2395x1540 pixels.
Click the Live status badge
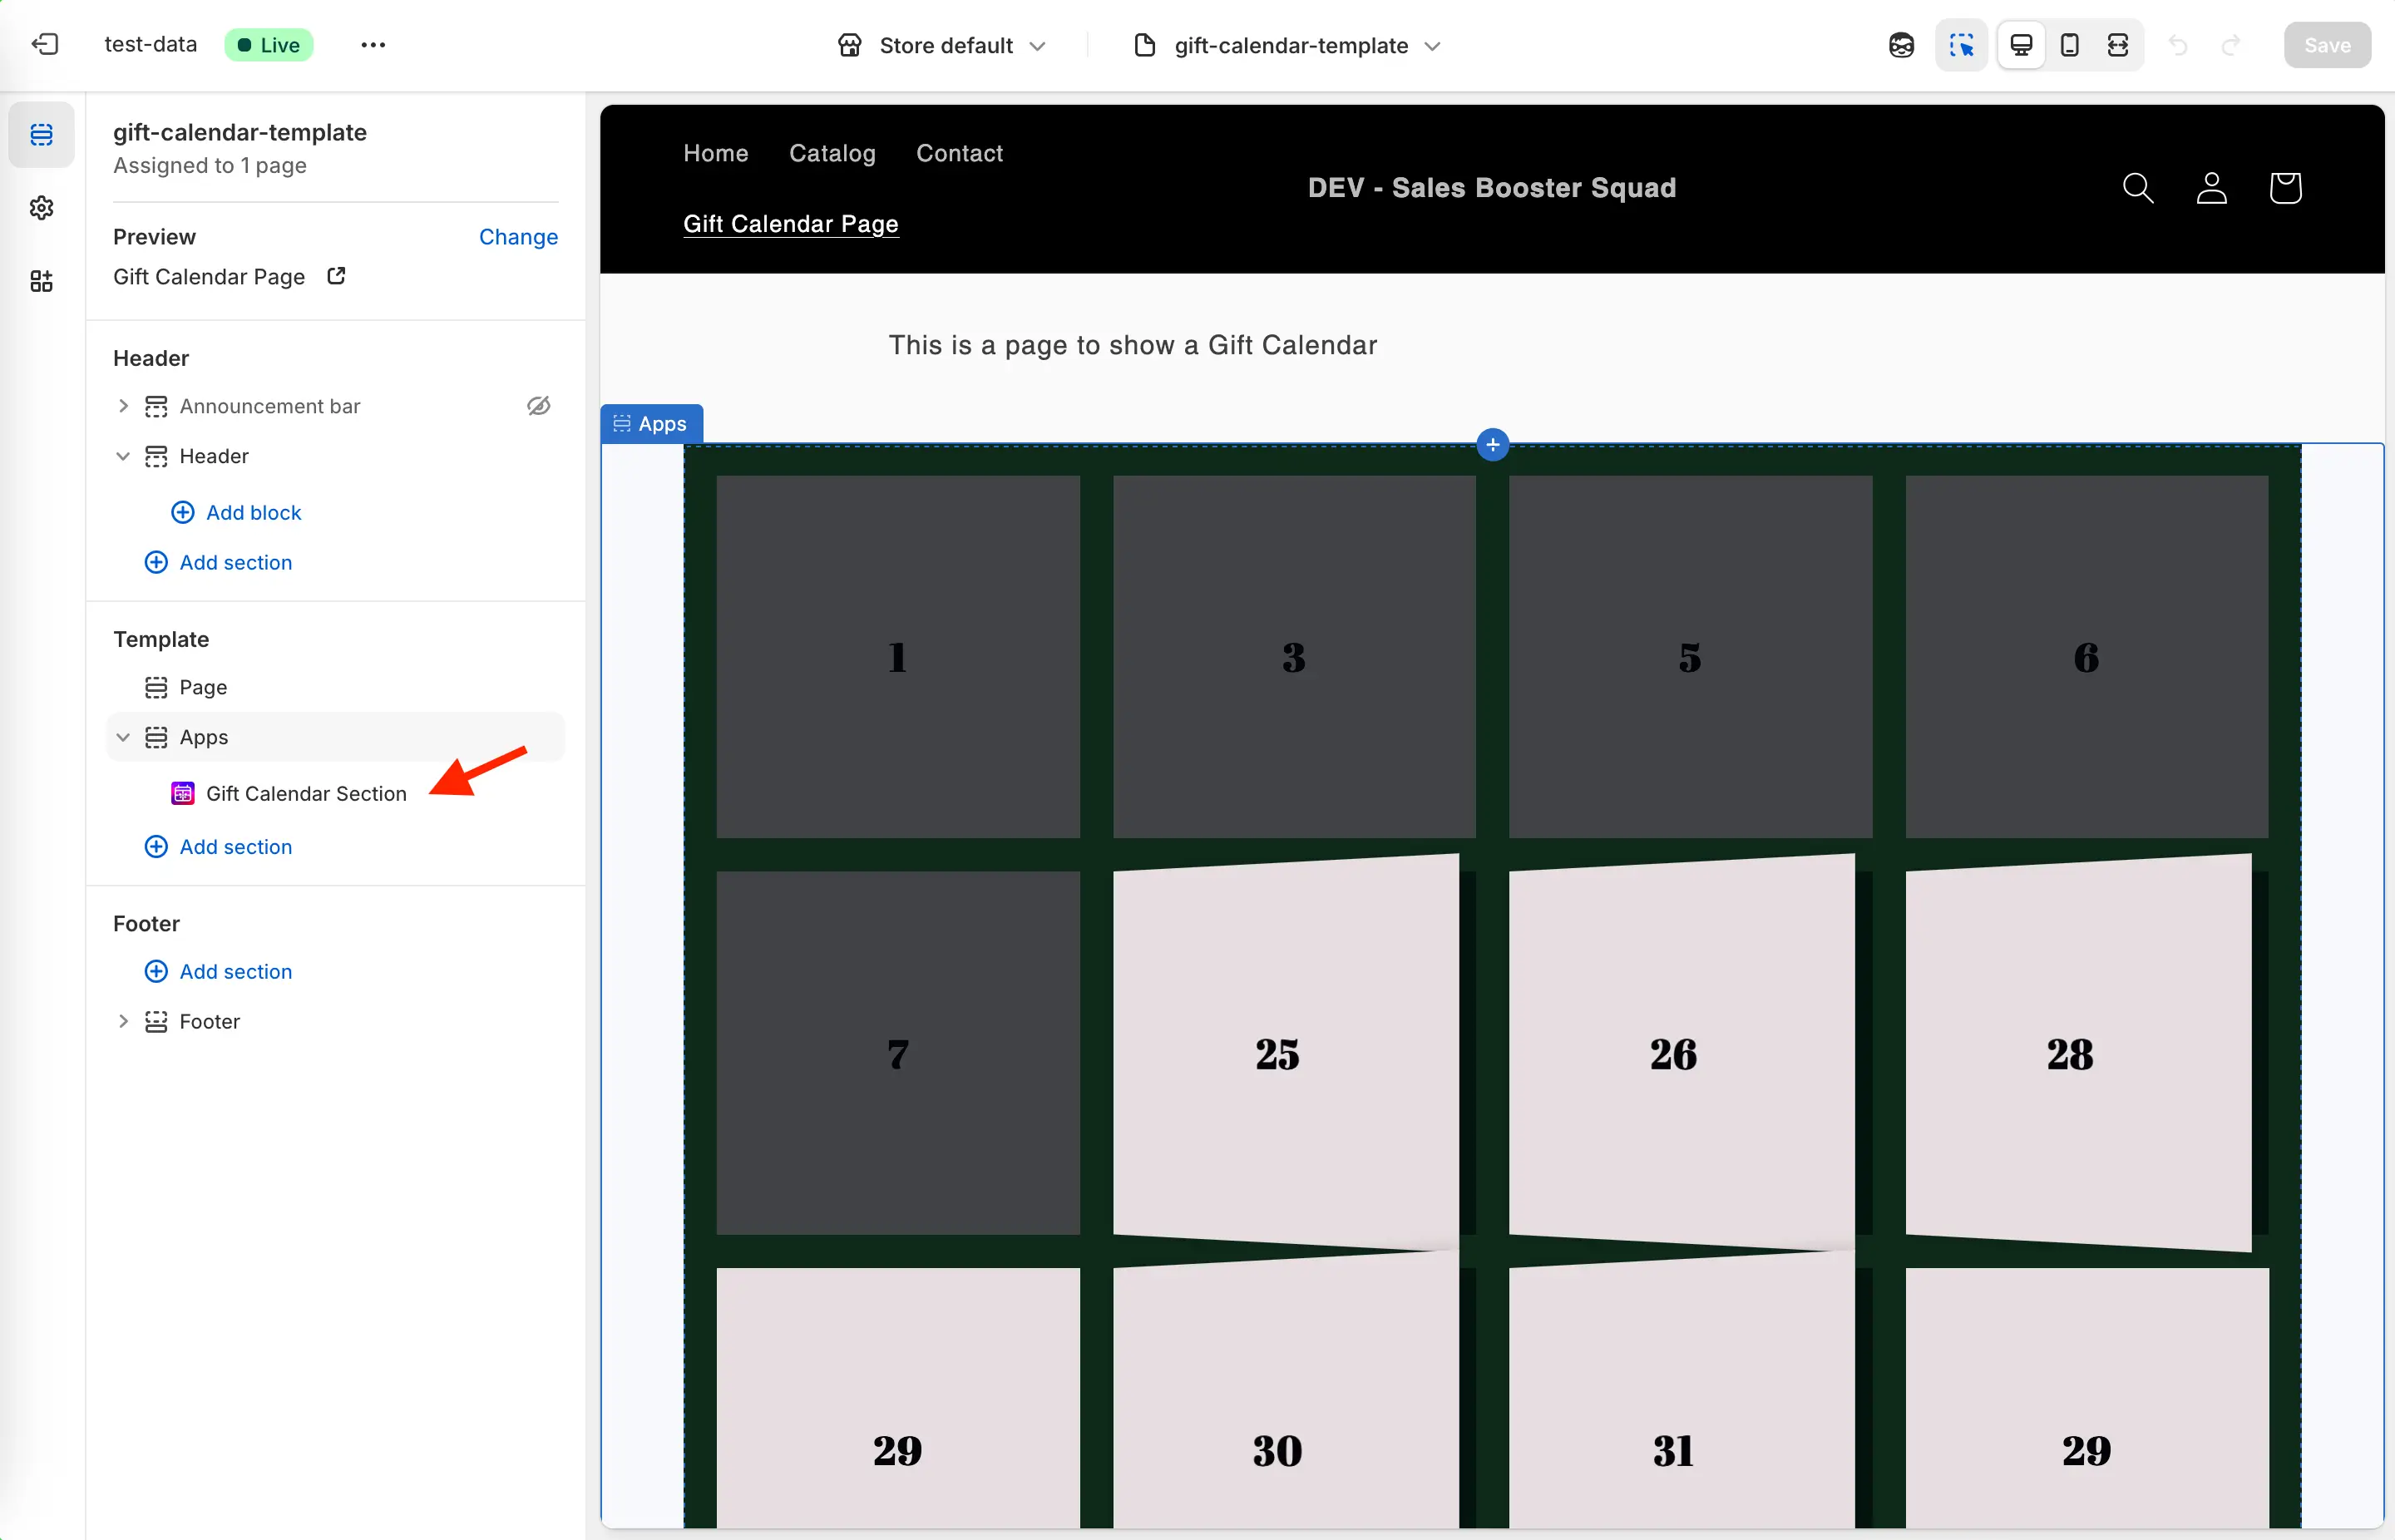(269, 45)
